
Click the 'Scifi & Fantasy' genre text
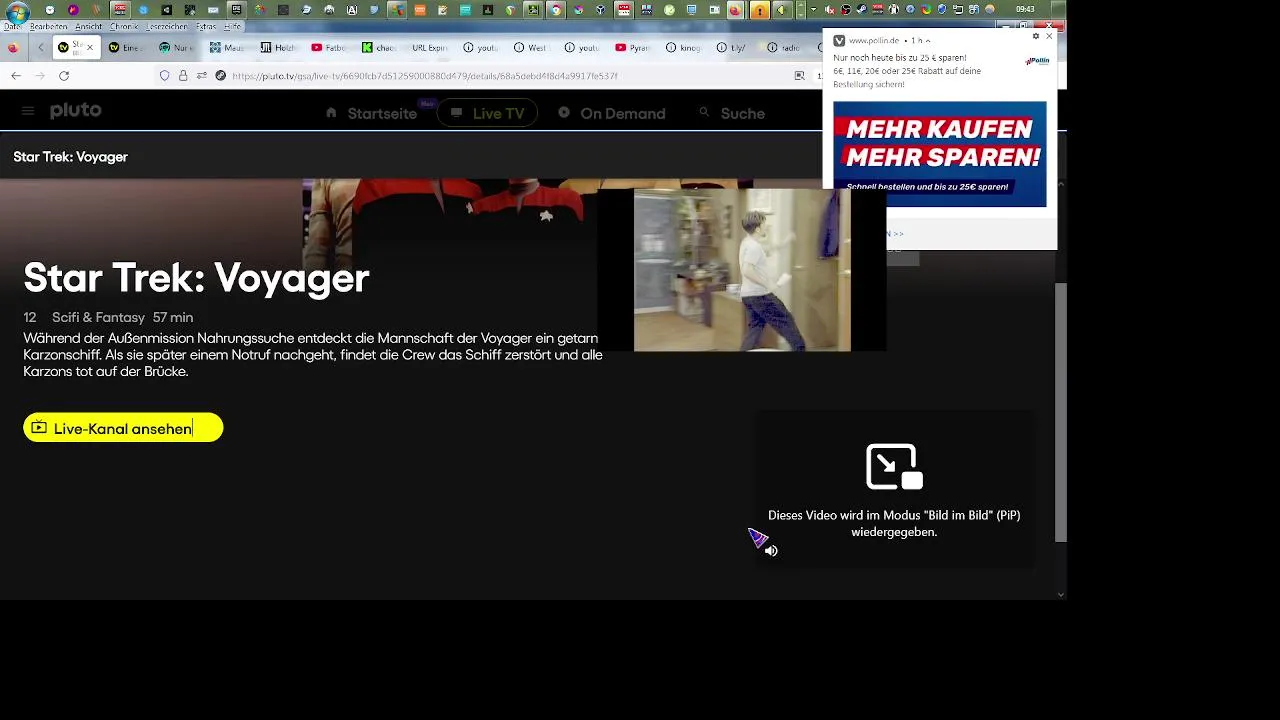(98, 317)
